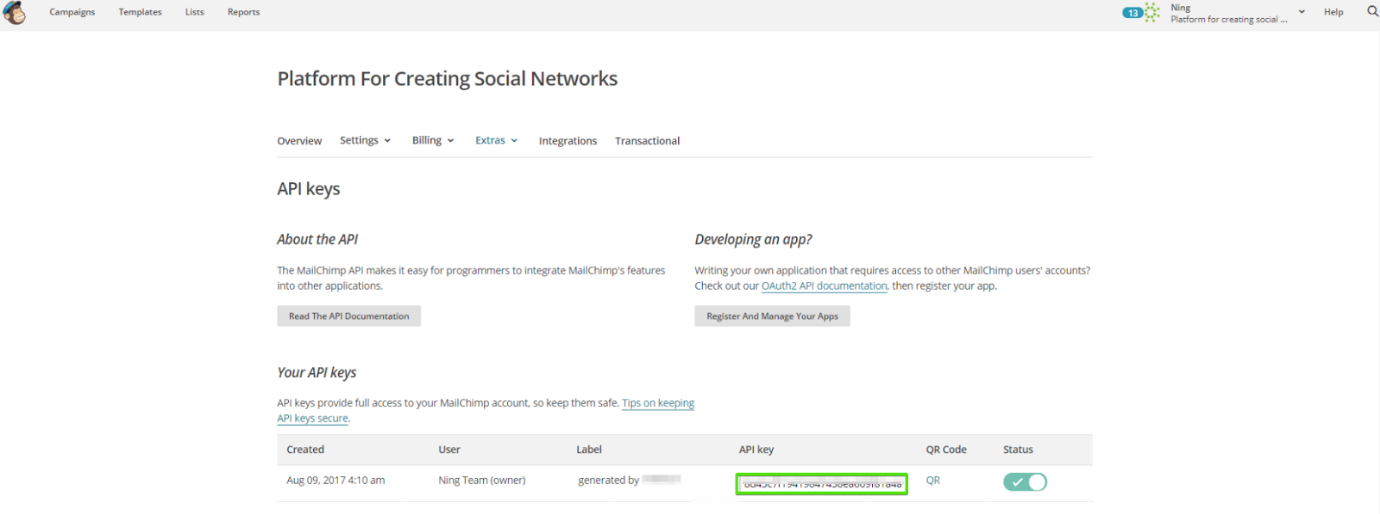The height and width of the screenshot is (514, 1380).
Task: Select the API key text field
Action: tap(822, 484)
